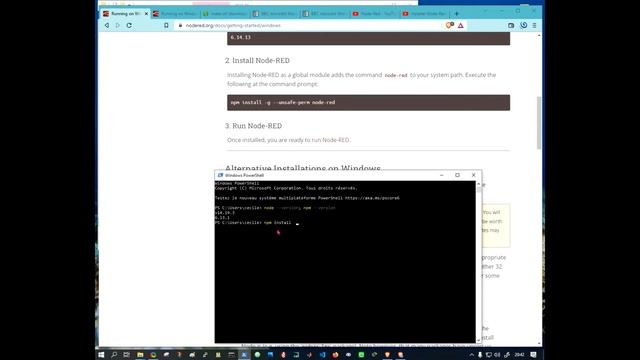The width and height of the screenshot is (640, 360).
Task: Click the PowerShell scrollbar down arrow
Action: tap(478, 340)
